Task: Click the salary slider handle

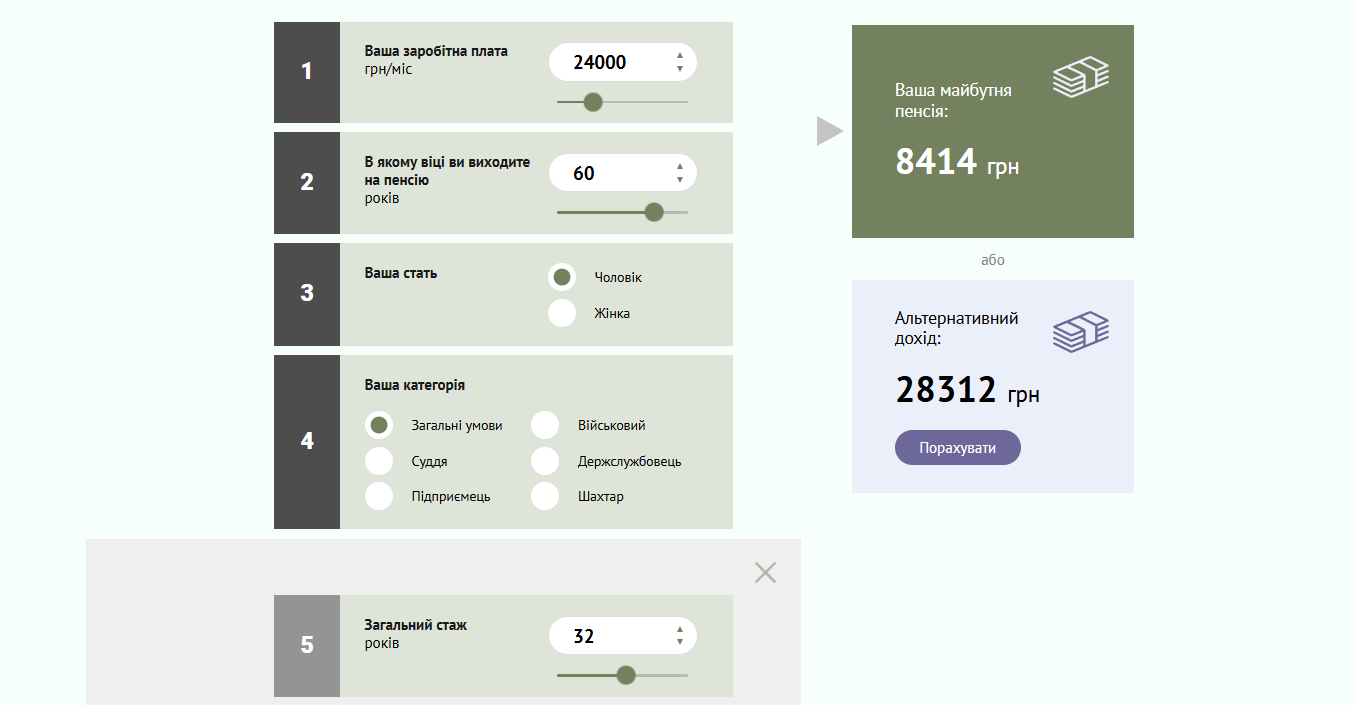Action: (x=593, y=102)
